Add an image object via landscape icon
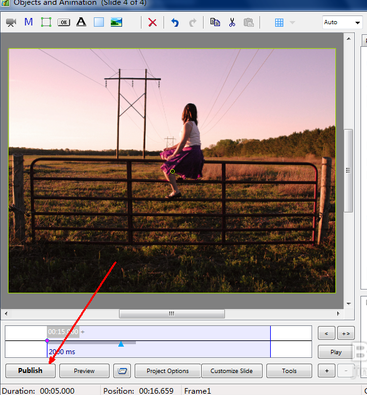 [116, 22]
